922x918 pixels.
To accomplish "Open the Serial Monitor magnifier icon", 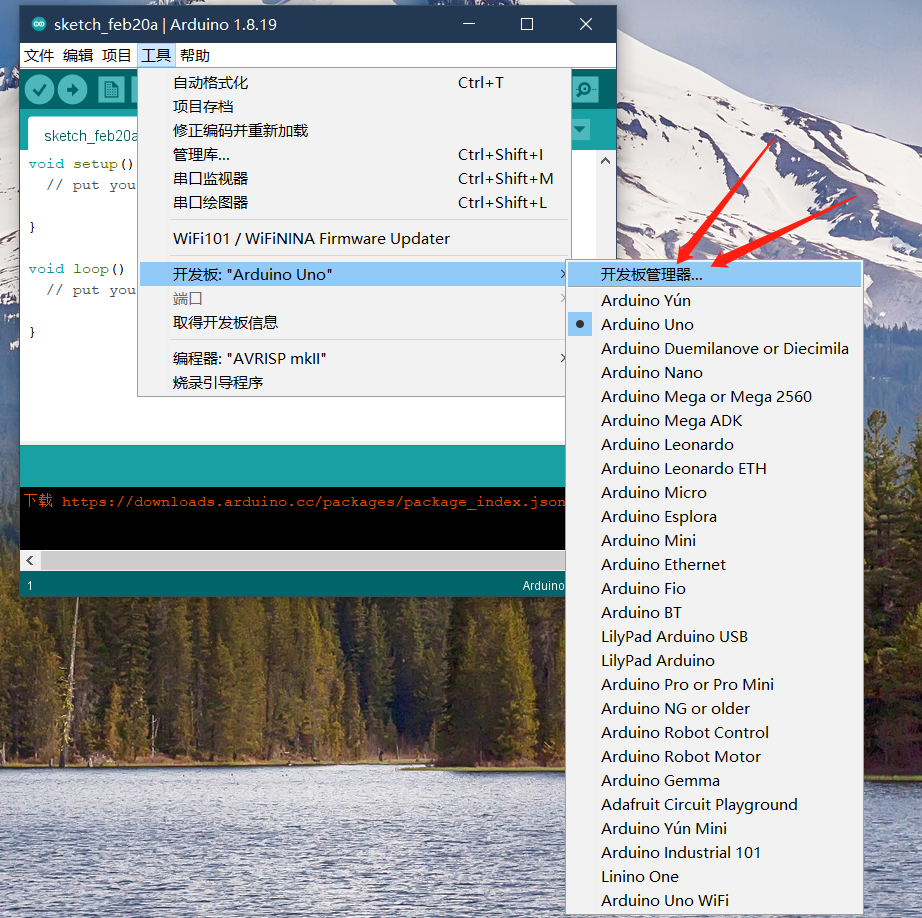I will pyautogui.click(x=587, y=89).
